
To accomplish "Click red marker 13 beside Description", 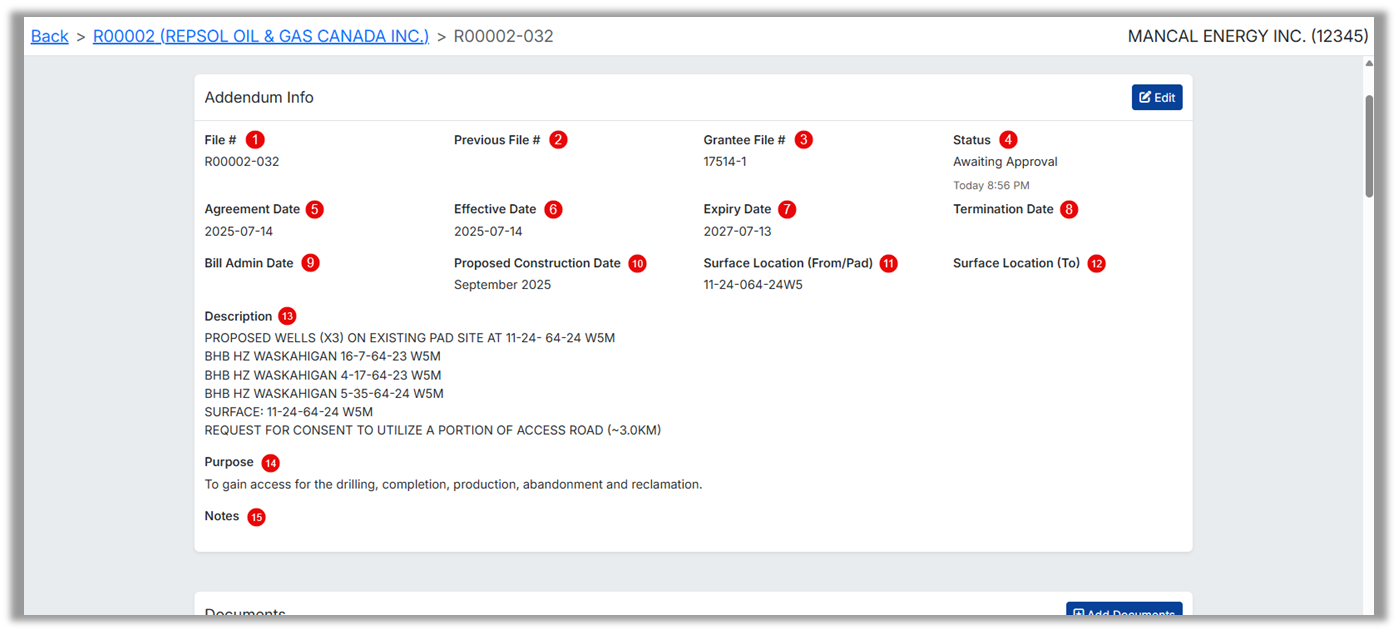I will [288, 316].
